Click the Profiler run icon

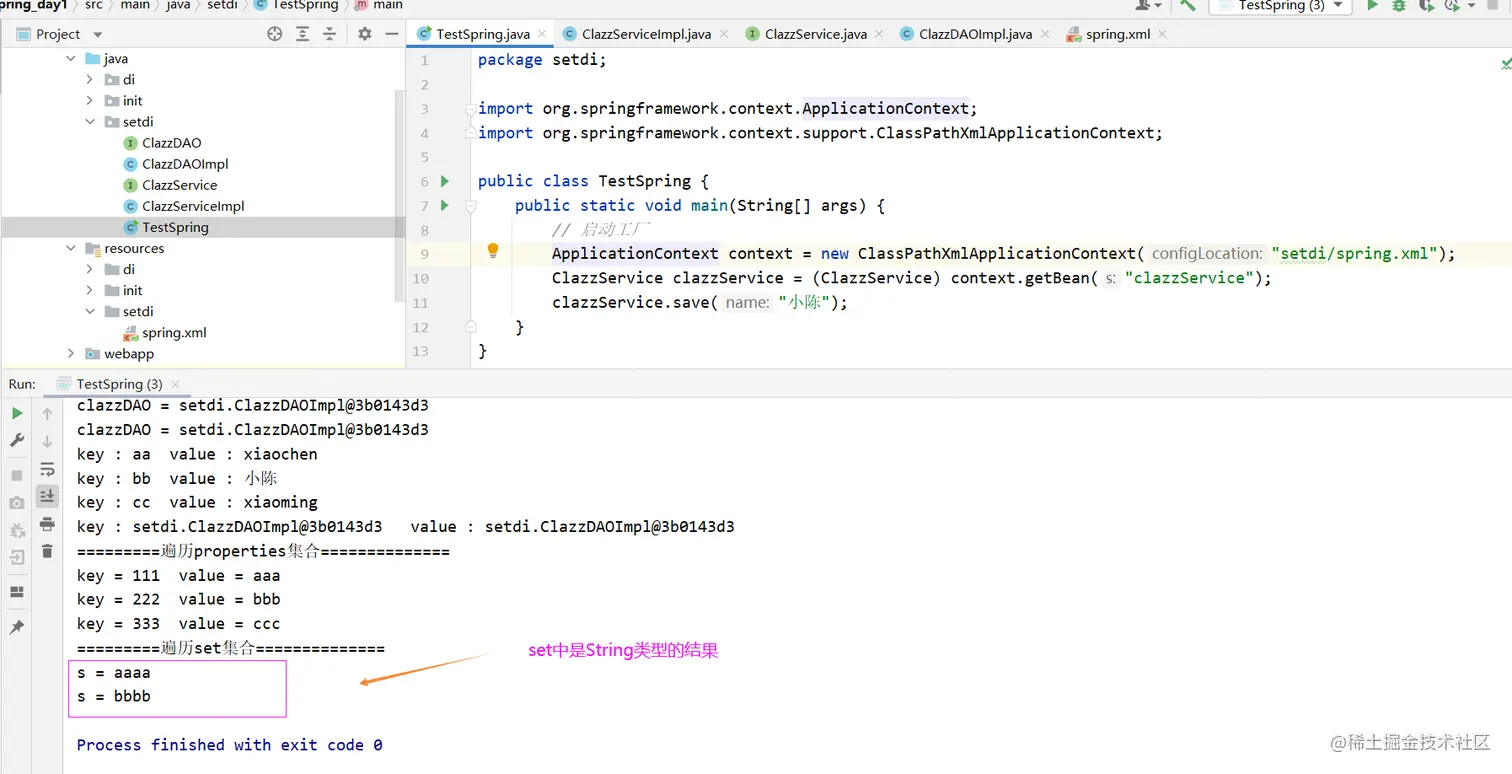pyautogui.click(x=1452, y=5)
